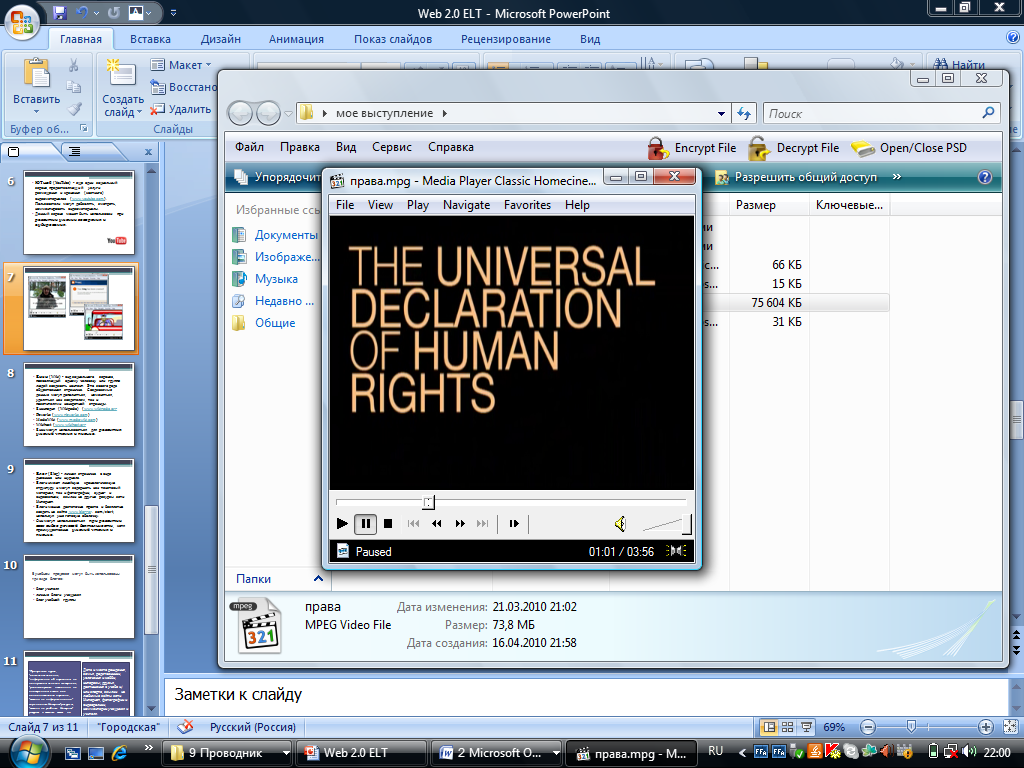The height and width of the screenshot is (768, 1024).
Task: Fast forward using increase rate button
Action: (x=460, y=523)
